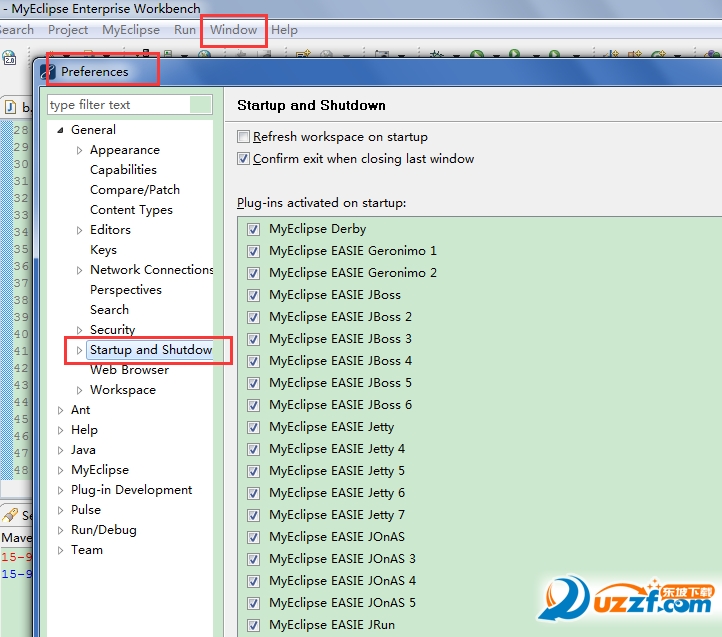This screenshot has width=722, height=637.
Task: Click MyEclipse EASIE JBoss 4 entry text
Action: pyautogui.click(x=340, y=361)
